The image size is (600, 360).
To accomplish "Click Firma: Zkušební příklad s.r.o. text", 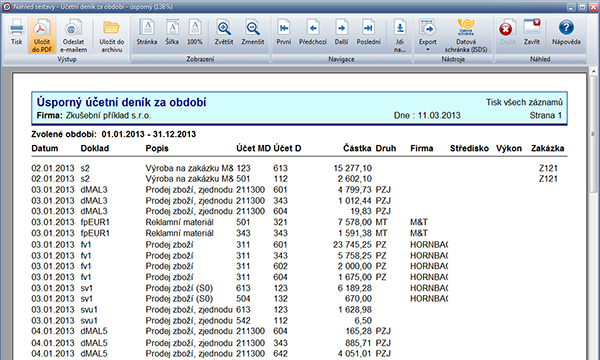I will 94,116.
